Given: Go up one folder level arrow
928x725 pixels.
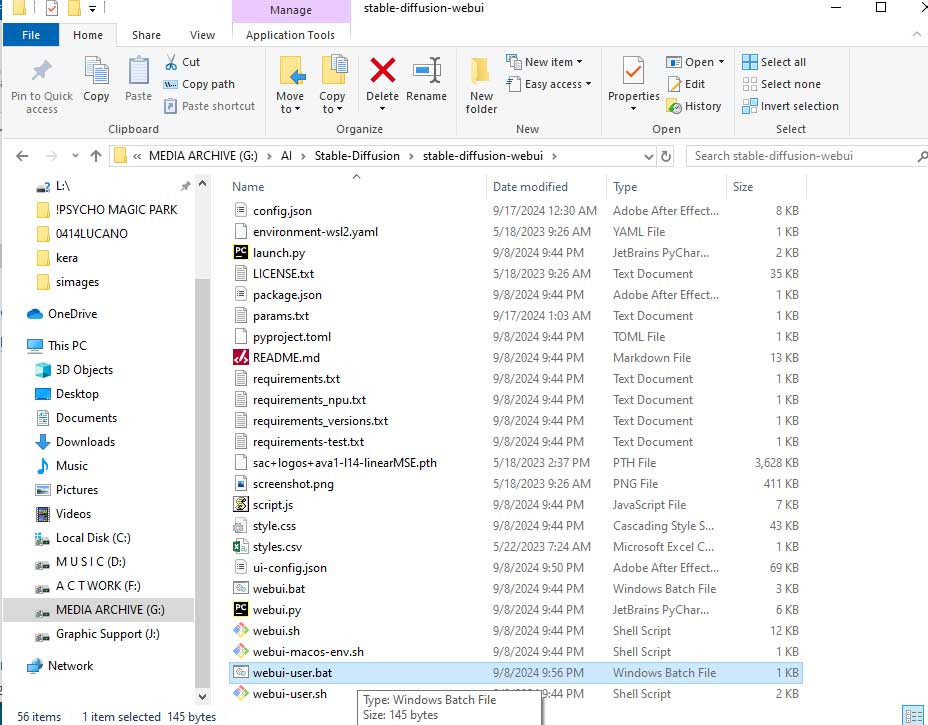Looking at the screenshot, I should coord(96,156).
